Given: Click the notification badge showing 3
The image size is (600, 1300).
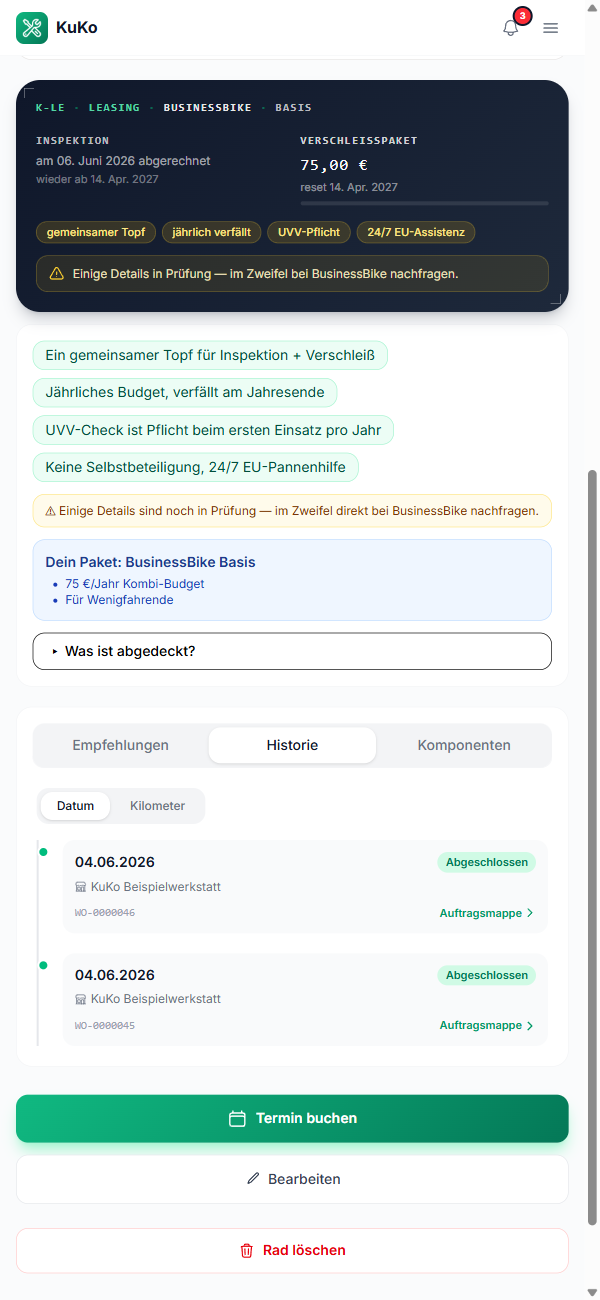Looking at the screenshot, I should [522, 16].
